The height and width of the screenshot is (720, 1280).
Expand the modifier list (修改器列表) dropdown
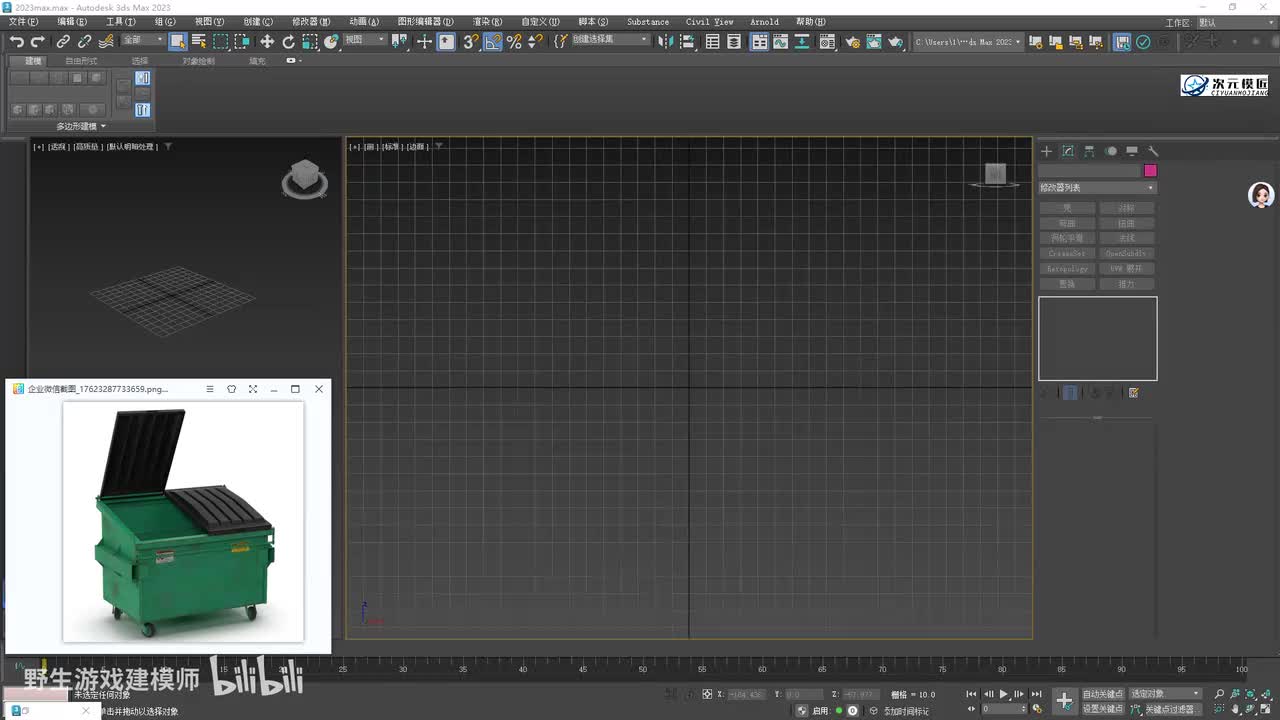[1097, 188]
